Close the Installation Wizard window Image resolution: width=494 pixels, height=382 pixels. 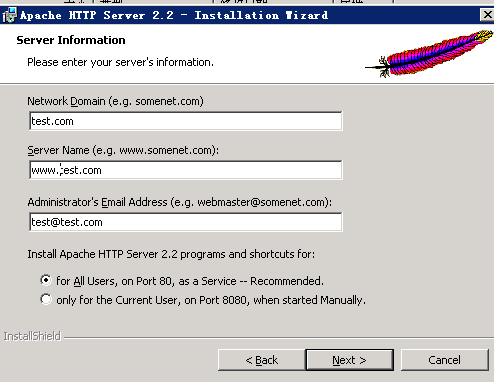coord(487,15)
